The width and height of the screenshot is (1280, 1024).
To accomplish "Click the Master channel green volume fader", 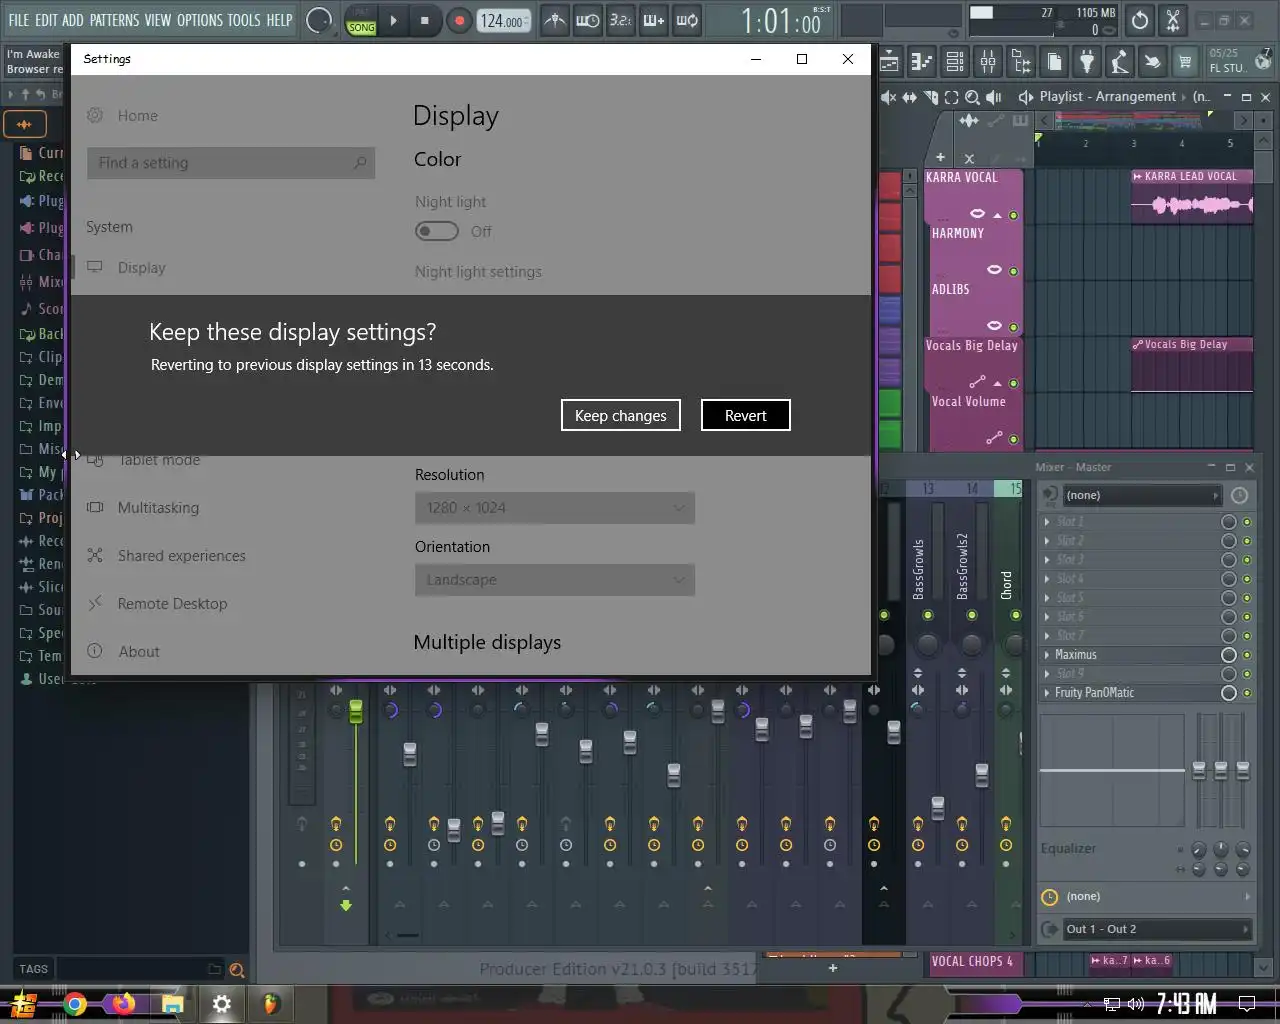I will point(355,712).
